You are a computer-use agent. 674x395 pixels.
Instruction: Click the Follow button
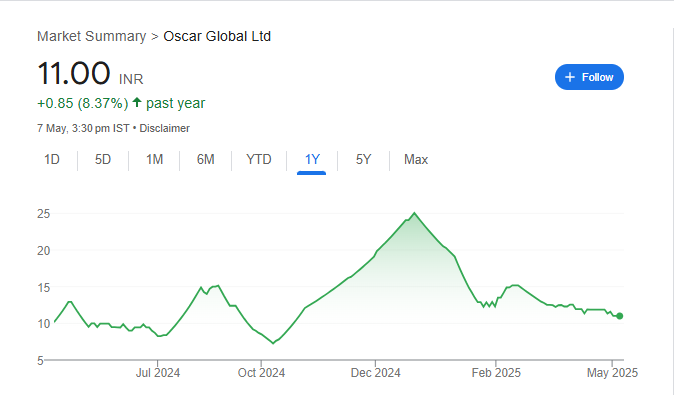tap(589, 77)
